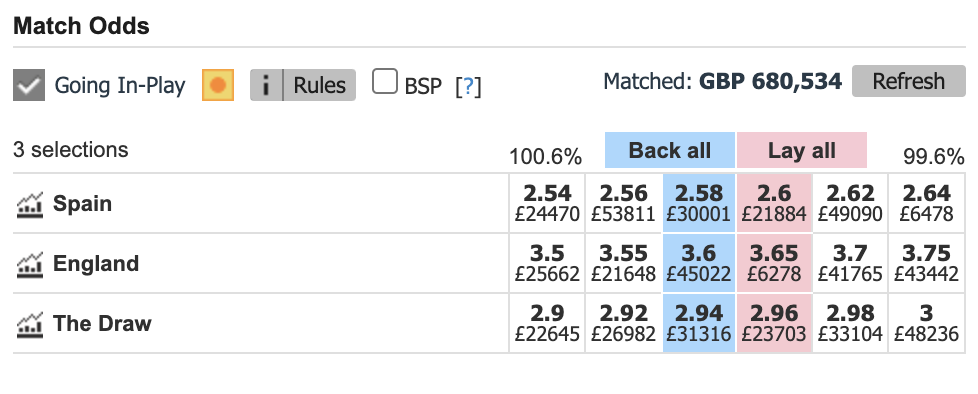Click the Back all header
Viewport: 978px width, 394px height.
670,150
